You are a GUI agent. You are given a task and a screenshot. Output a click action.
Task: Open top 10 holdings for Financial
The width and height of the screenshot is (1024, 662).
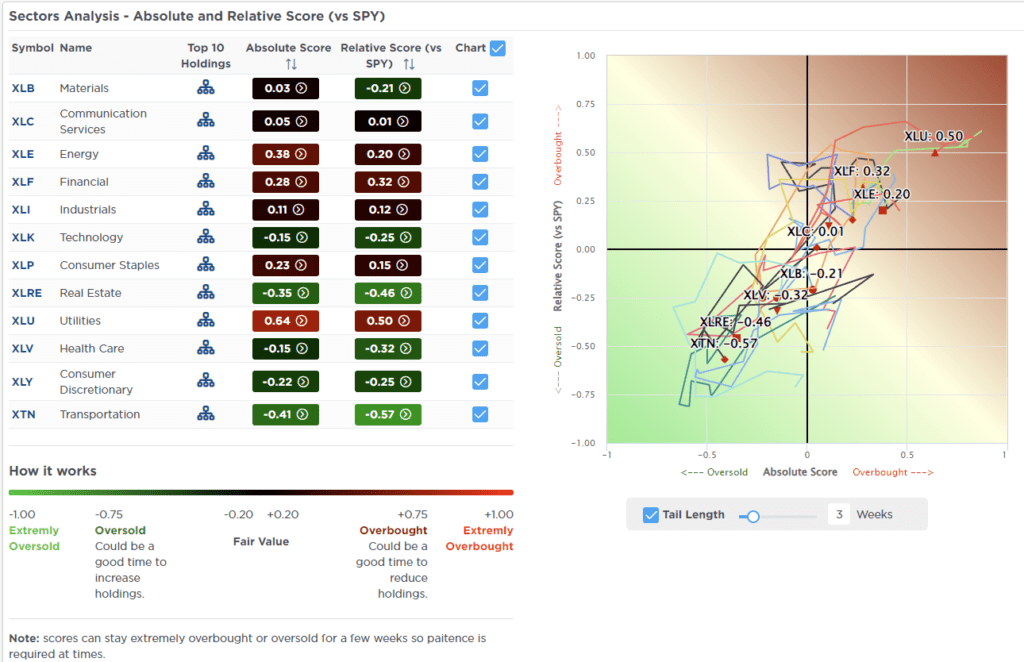(206, 181)
